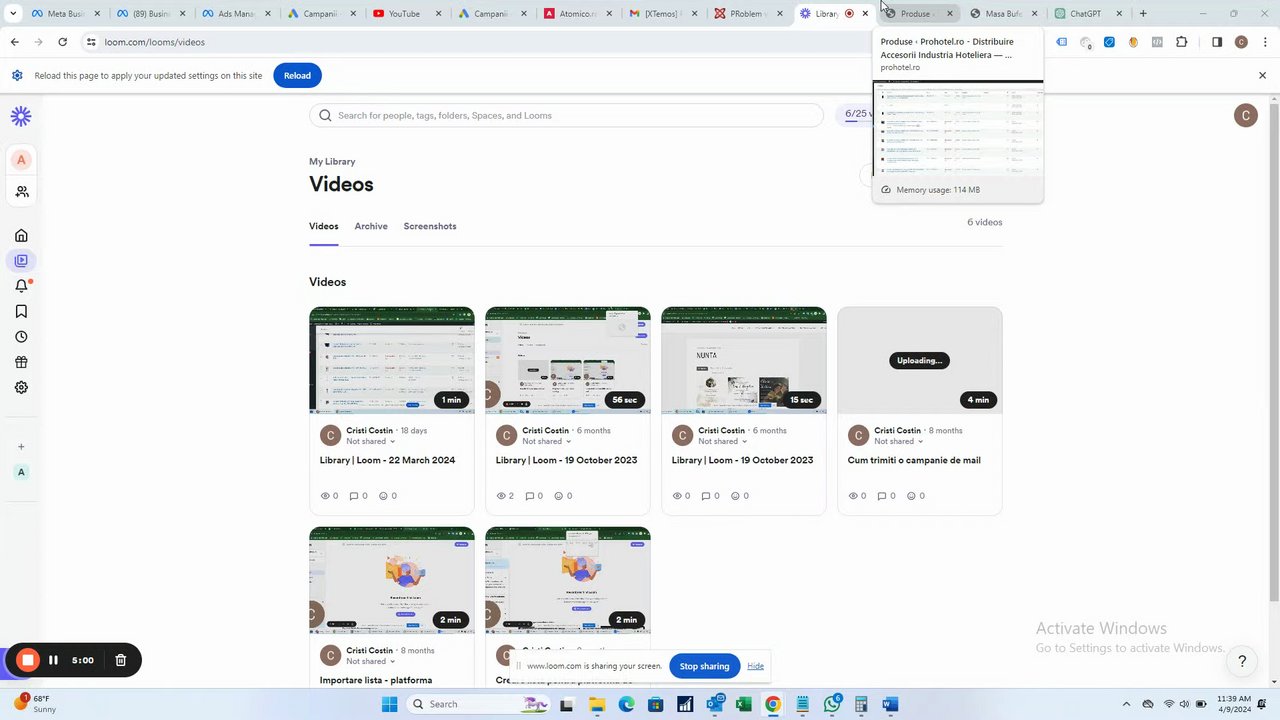Open the Windows Start menu

(x=390, y=704)
